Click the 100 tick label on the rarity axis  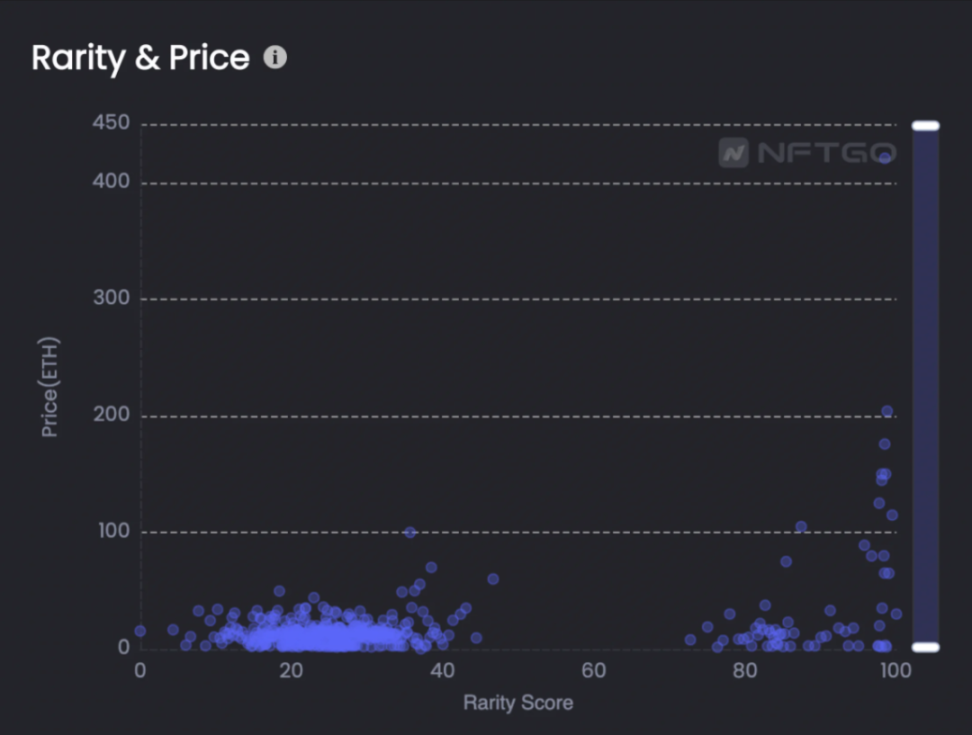pyautogui.click(x=895, y=670)
